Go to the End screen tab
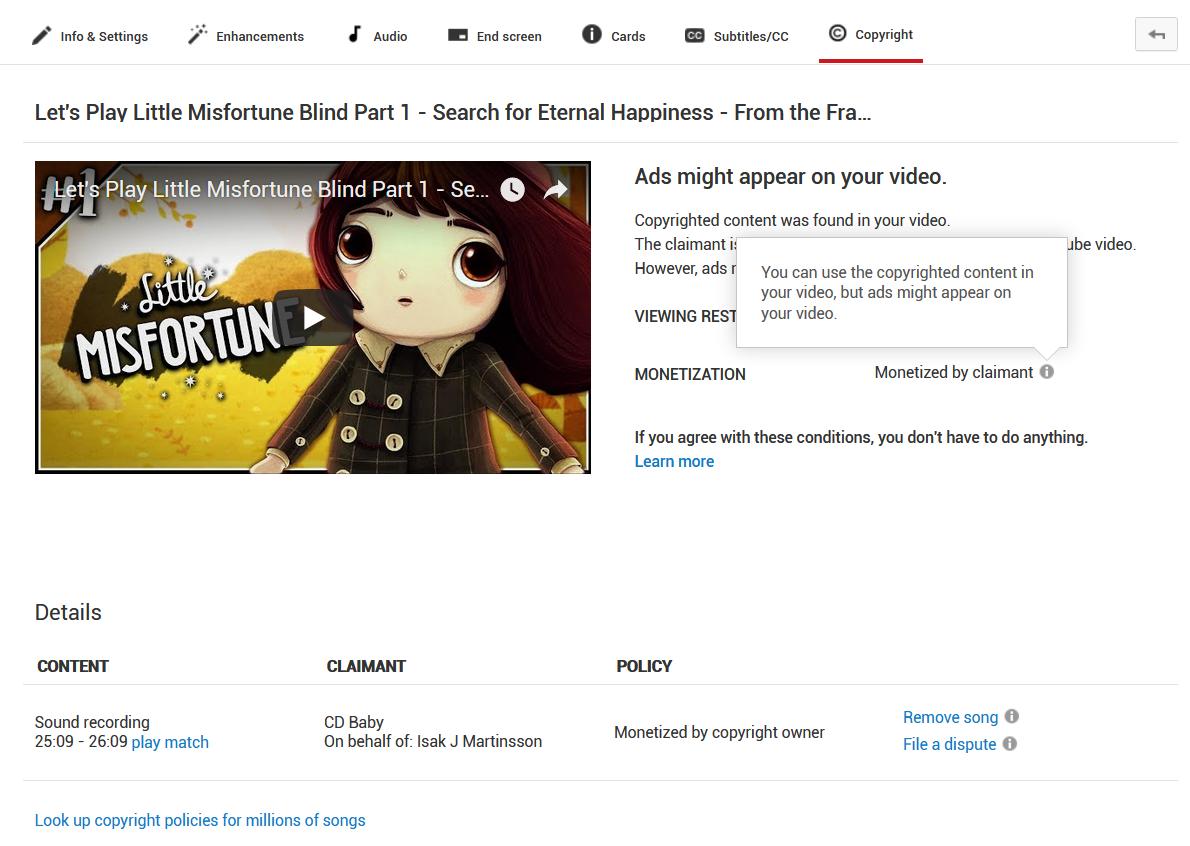 click(x=495, y=36)
